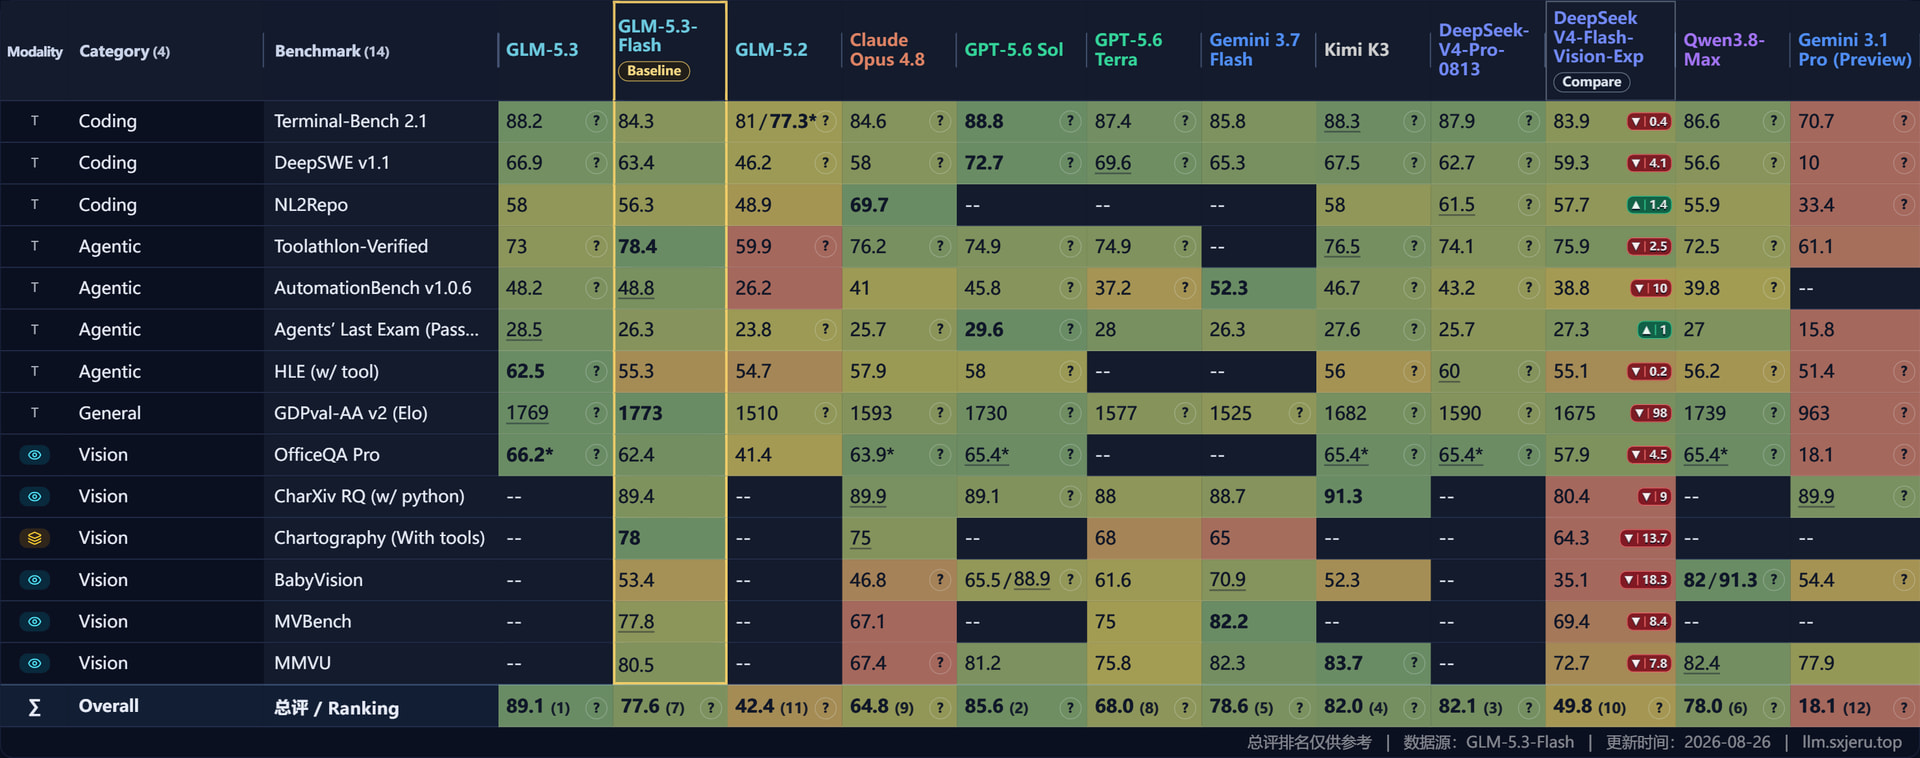Image resolution: width=1920 pixels, height=758 pixels.
Task: Click the help icon beside Gemini 3.1 Pro DeepSWE score
Action: (1903, 163)
